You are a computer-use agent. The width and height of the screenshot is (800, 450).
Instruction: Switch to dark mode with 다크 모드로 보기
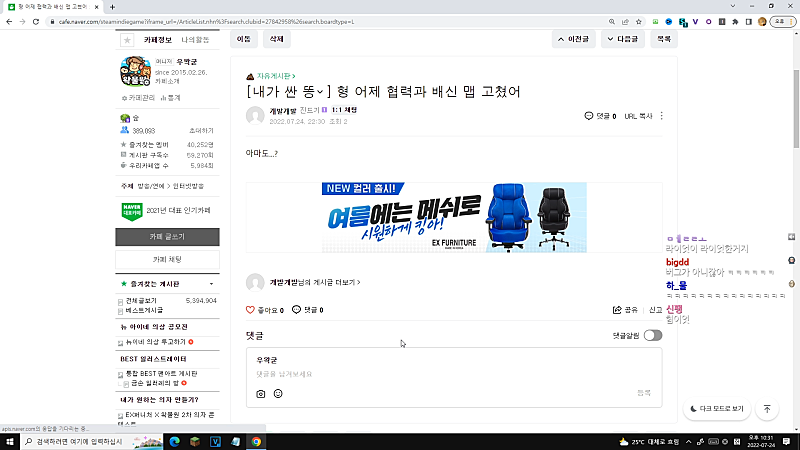[x=717, y=409]
